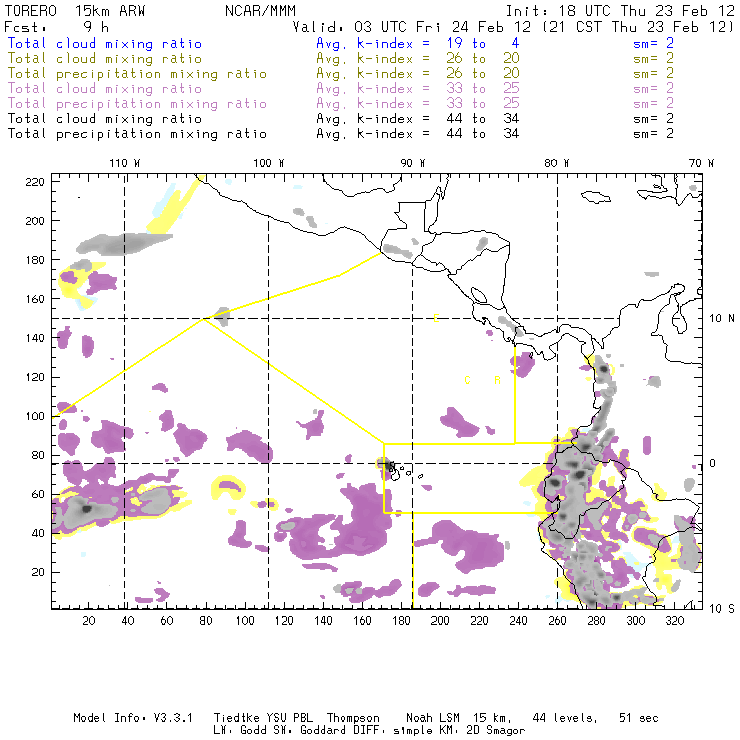This screenshot has width=740, height=740.
Task: Click the yellow "R" marker on the map
Action: [497, 380]
